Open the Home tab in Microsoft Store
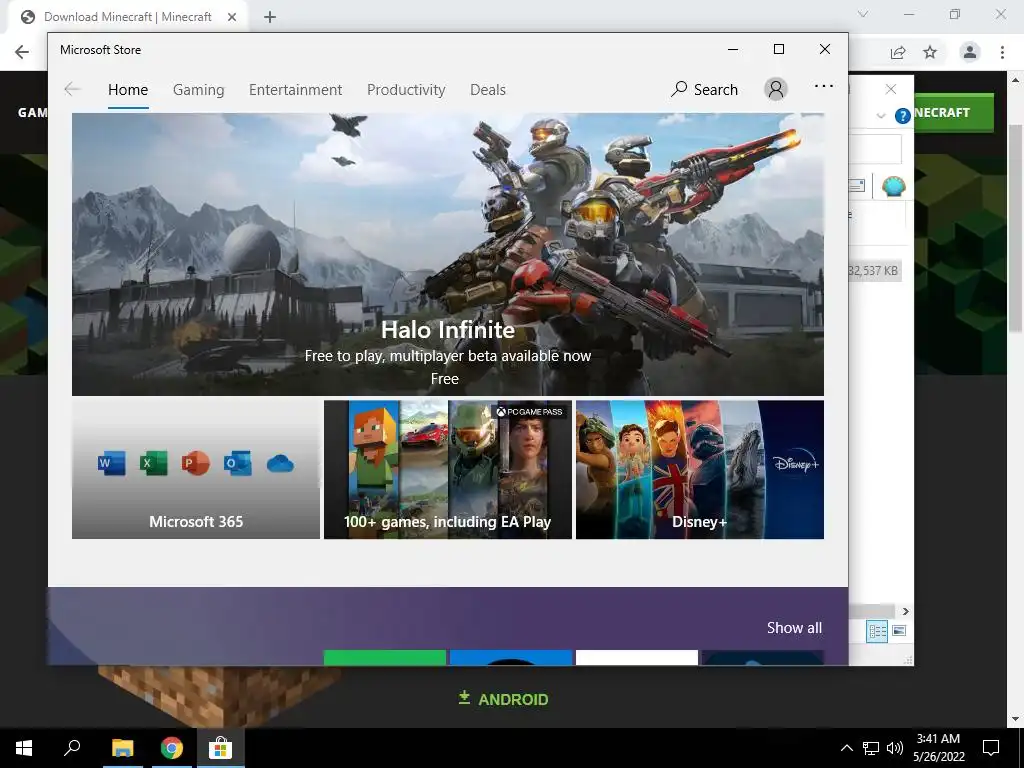The image size is (1024, 768). [128, 89]
